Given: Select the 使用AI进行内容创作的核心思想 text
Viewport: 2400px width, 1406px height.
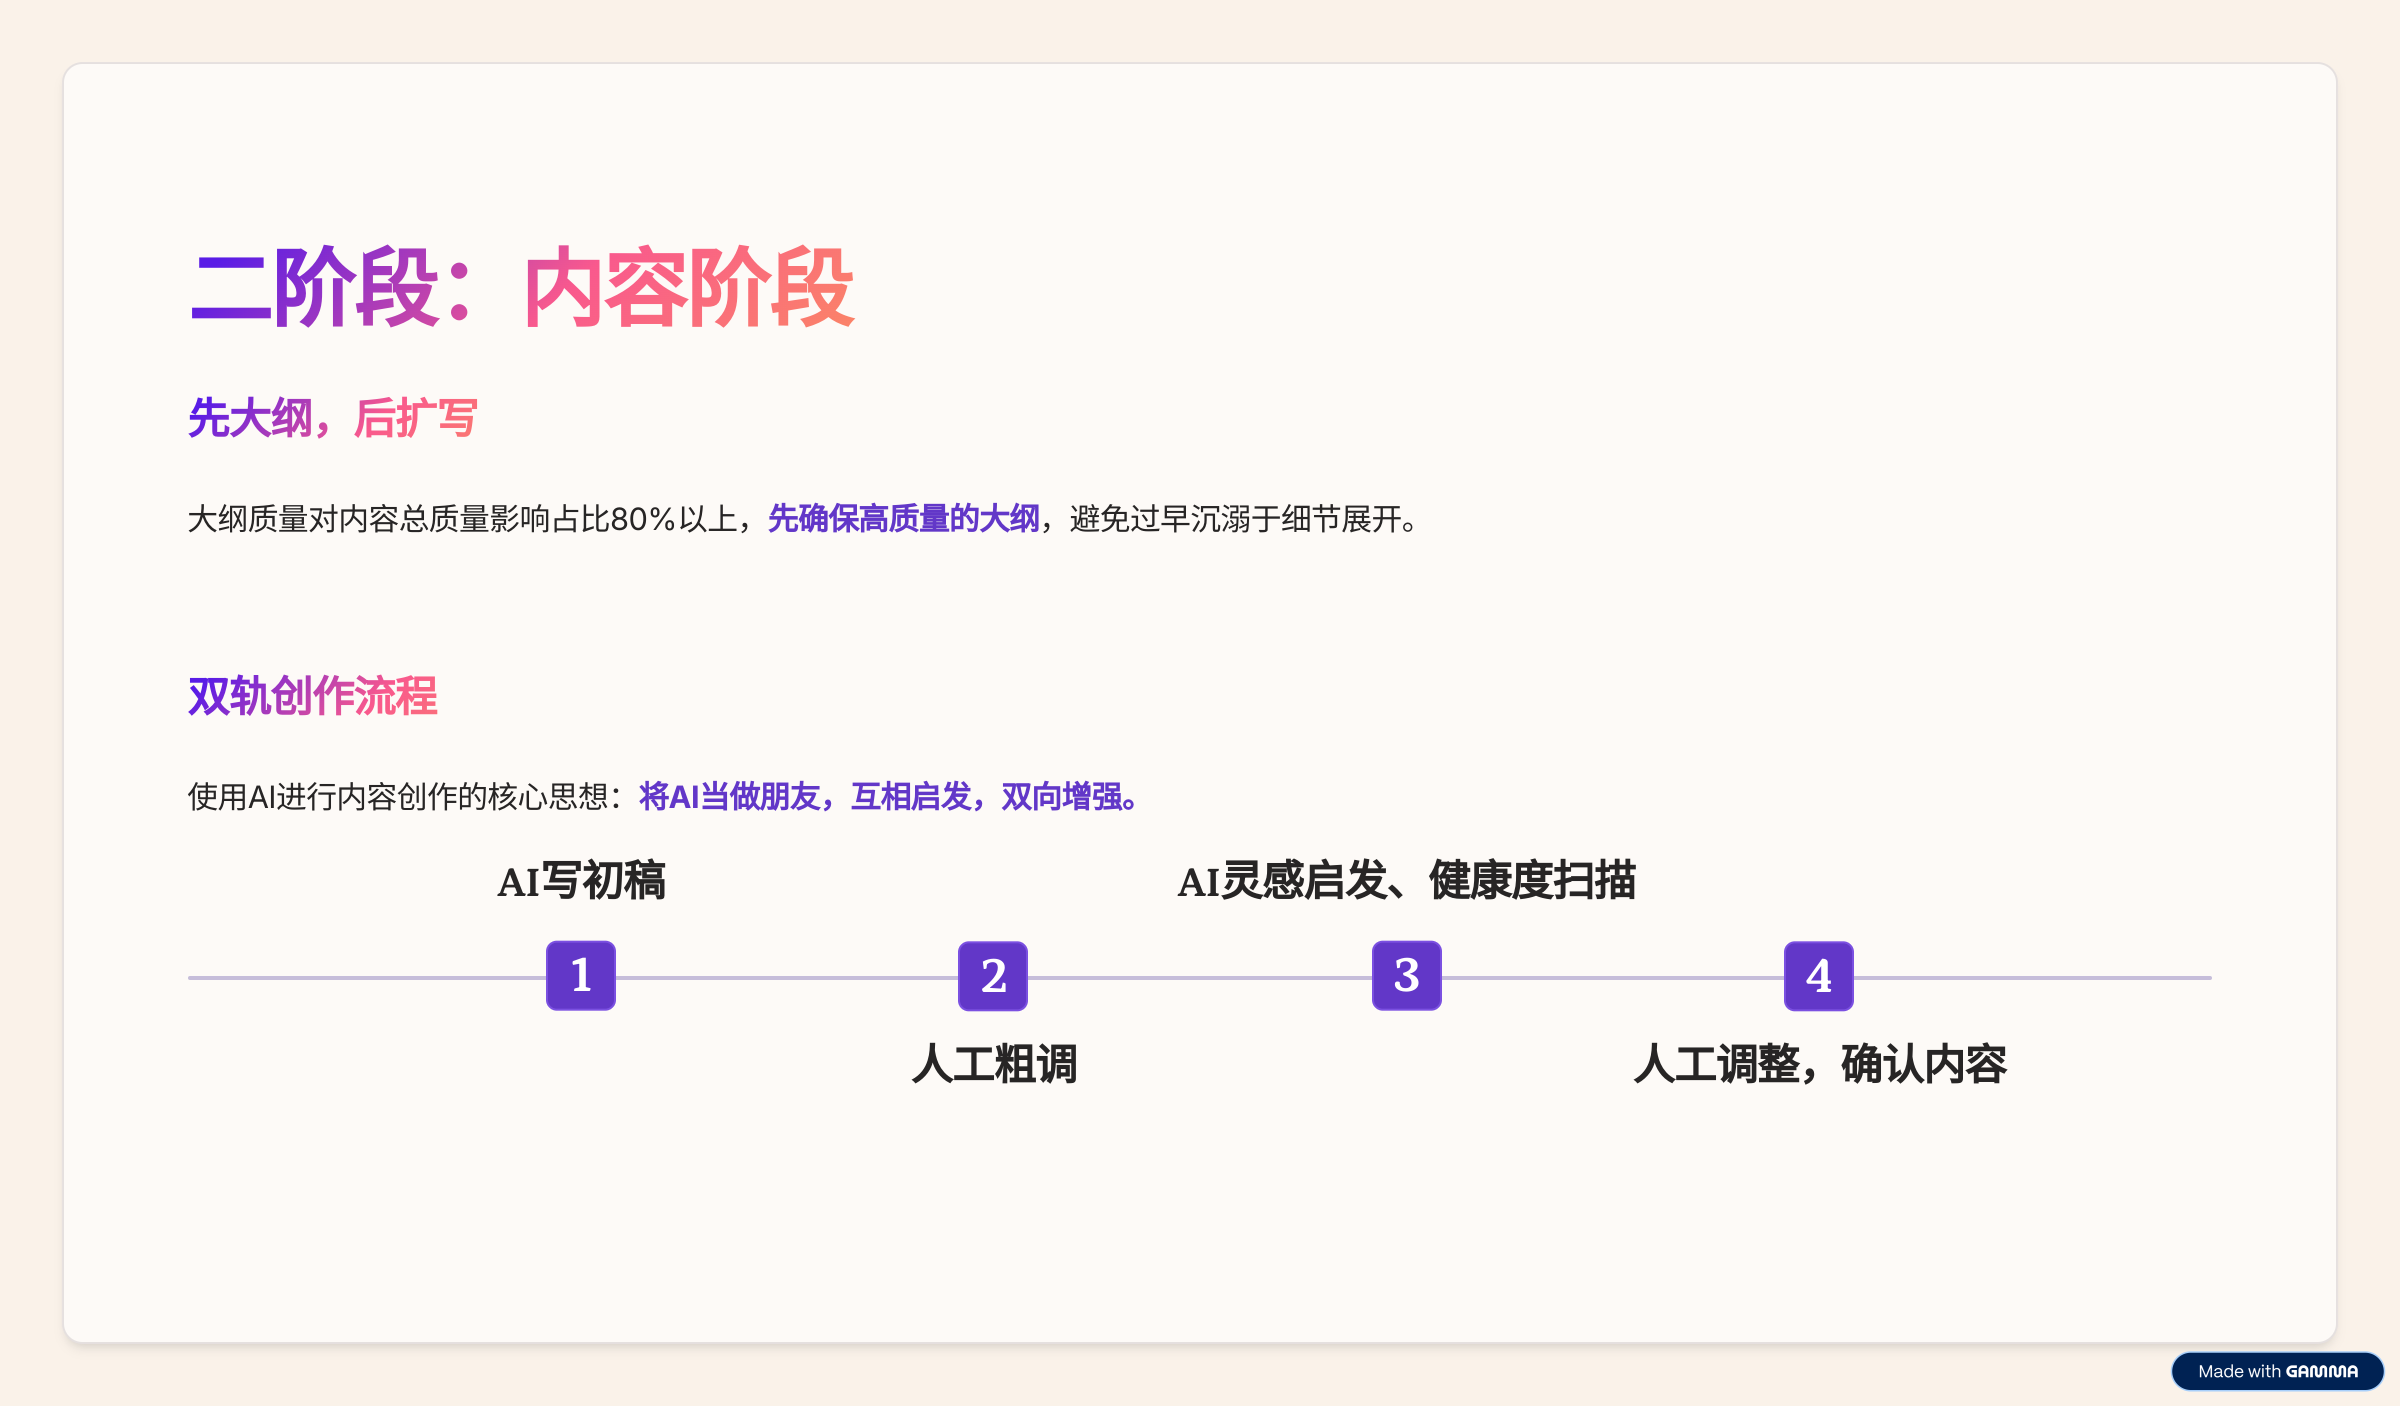Looking at the screenshot, I should click(400, 798).
